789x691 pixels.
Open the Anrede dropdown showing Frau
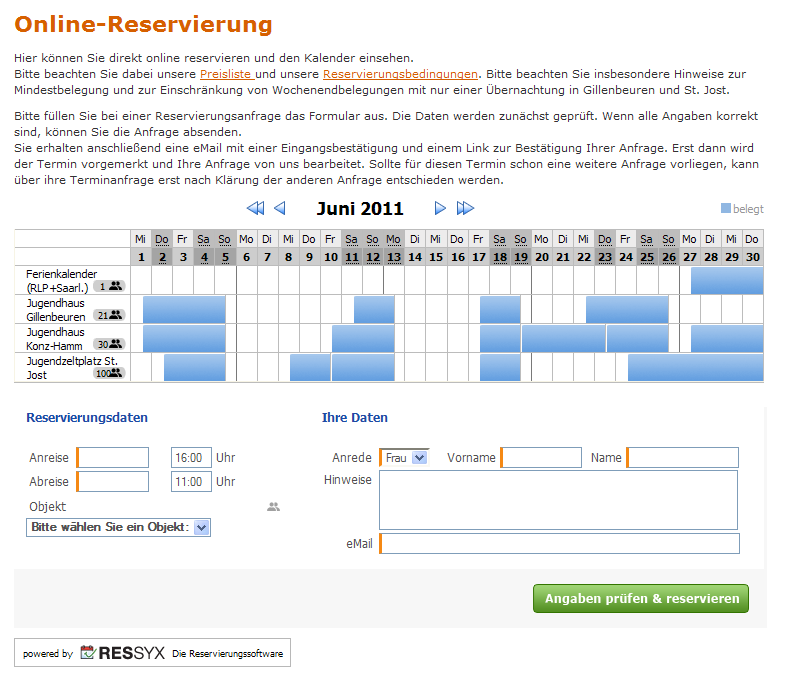click(404, 458)
